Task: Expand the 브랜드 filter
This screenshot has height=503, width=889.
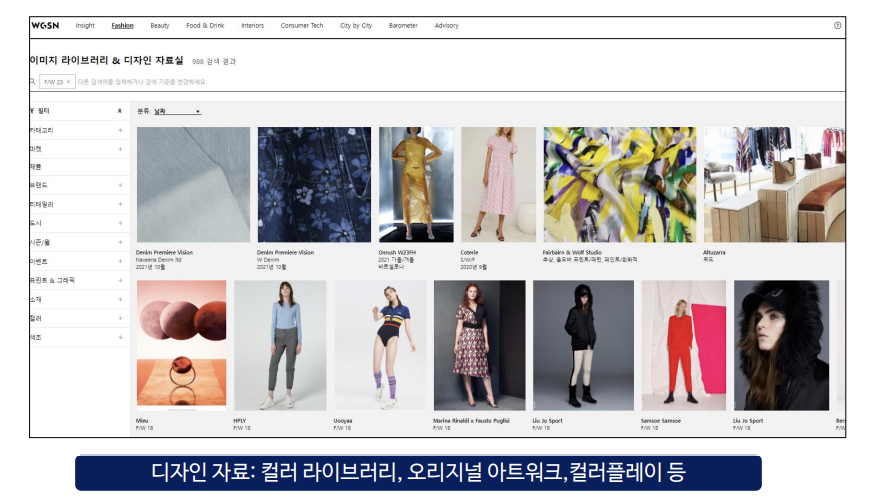Action: (x=120, y=185)
